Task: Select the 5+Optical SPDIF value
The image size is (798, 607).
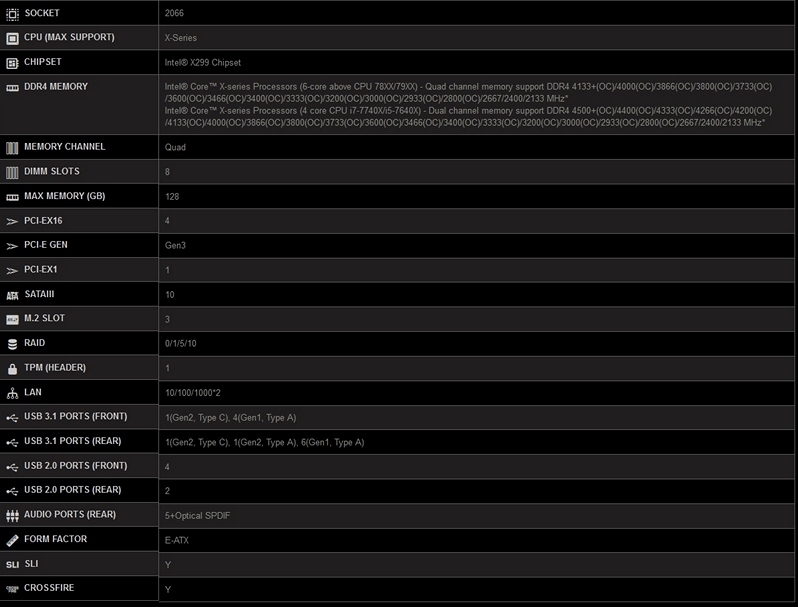Action: pyautogui.click(x=197, y=515)
